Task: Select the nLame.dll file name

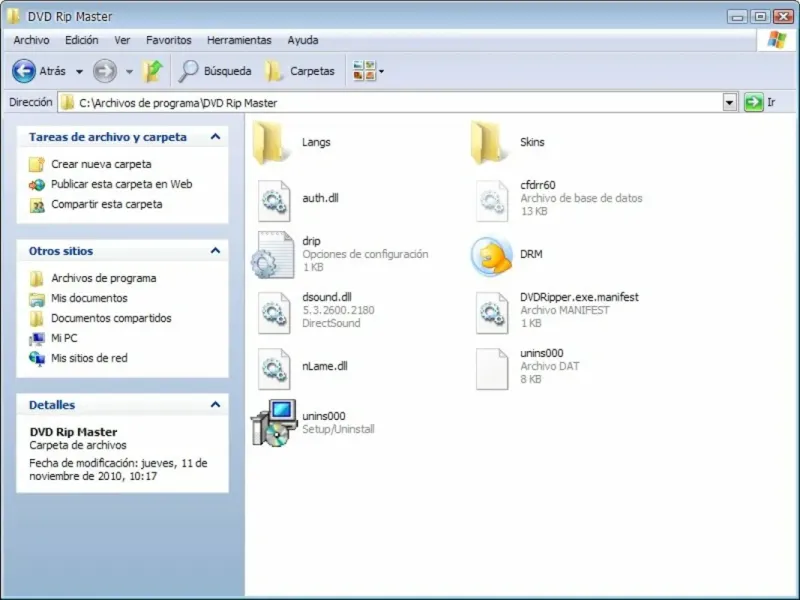Action: click(x=325, y=366)
